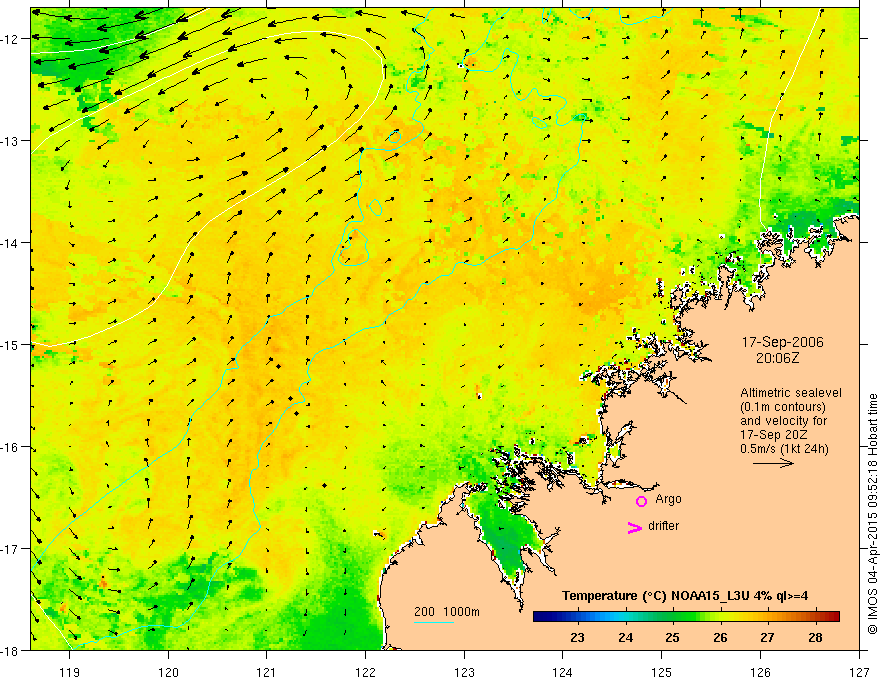Screen dimensions: 880x680
Task: Click the cyan 200 1000m depth contour line sample
Action: click(x=434, y=622)
